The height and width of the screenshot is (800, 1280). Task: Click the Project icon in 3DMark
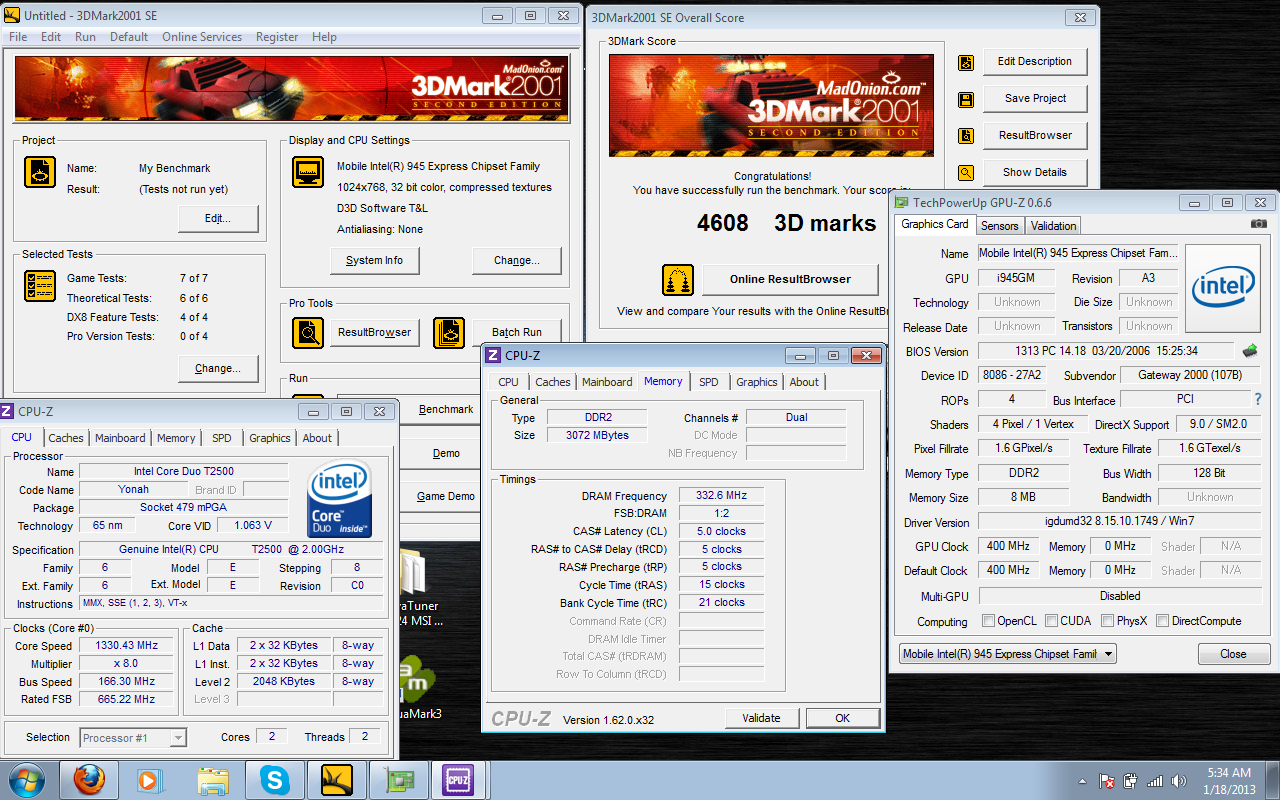40,172
